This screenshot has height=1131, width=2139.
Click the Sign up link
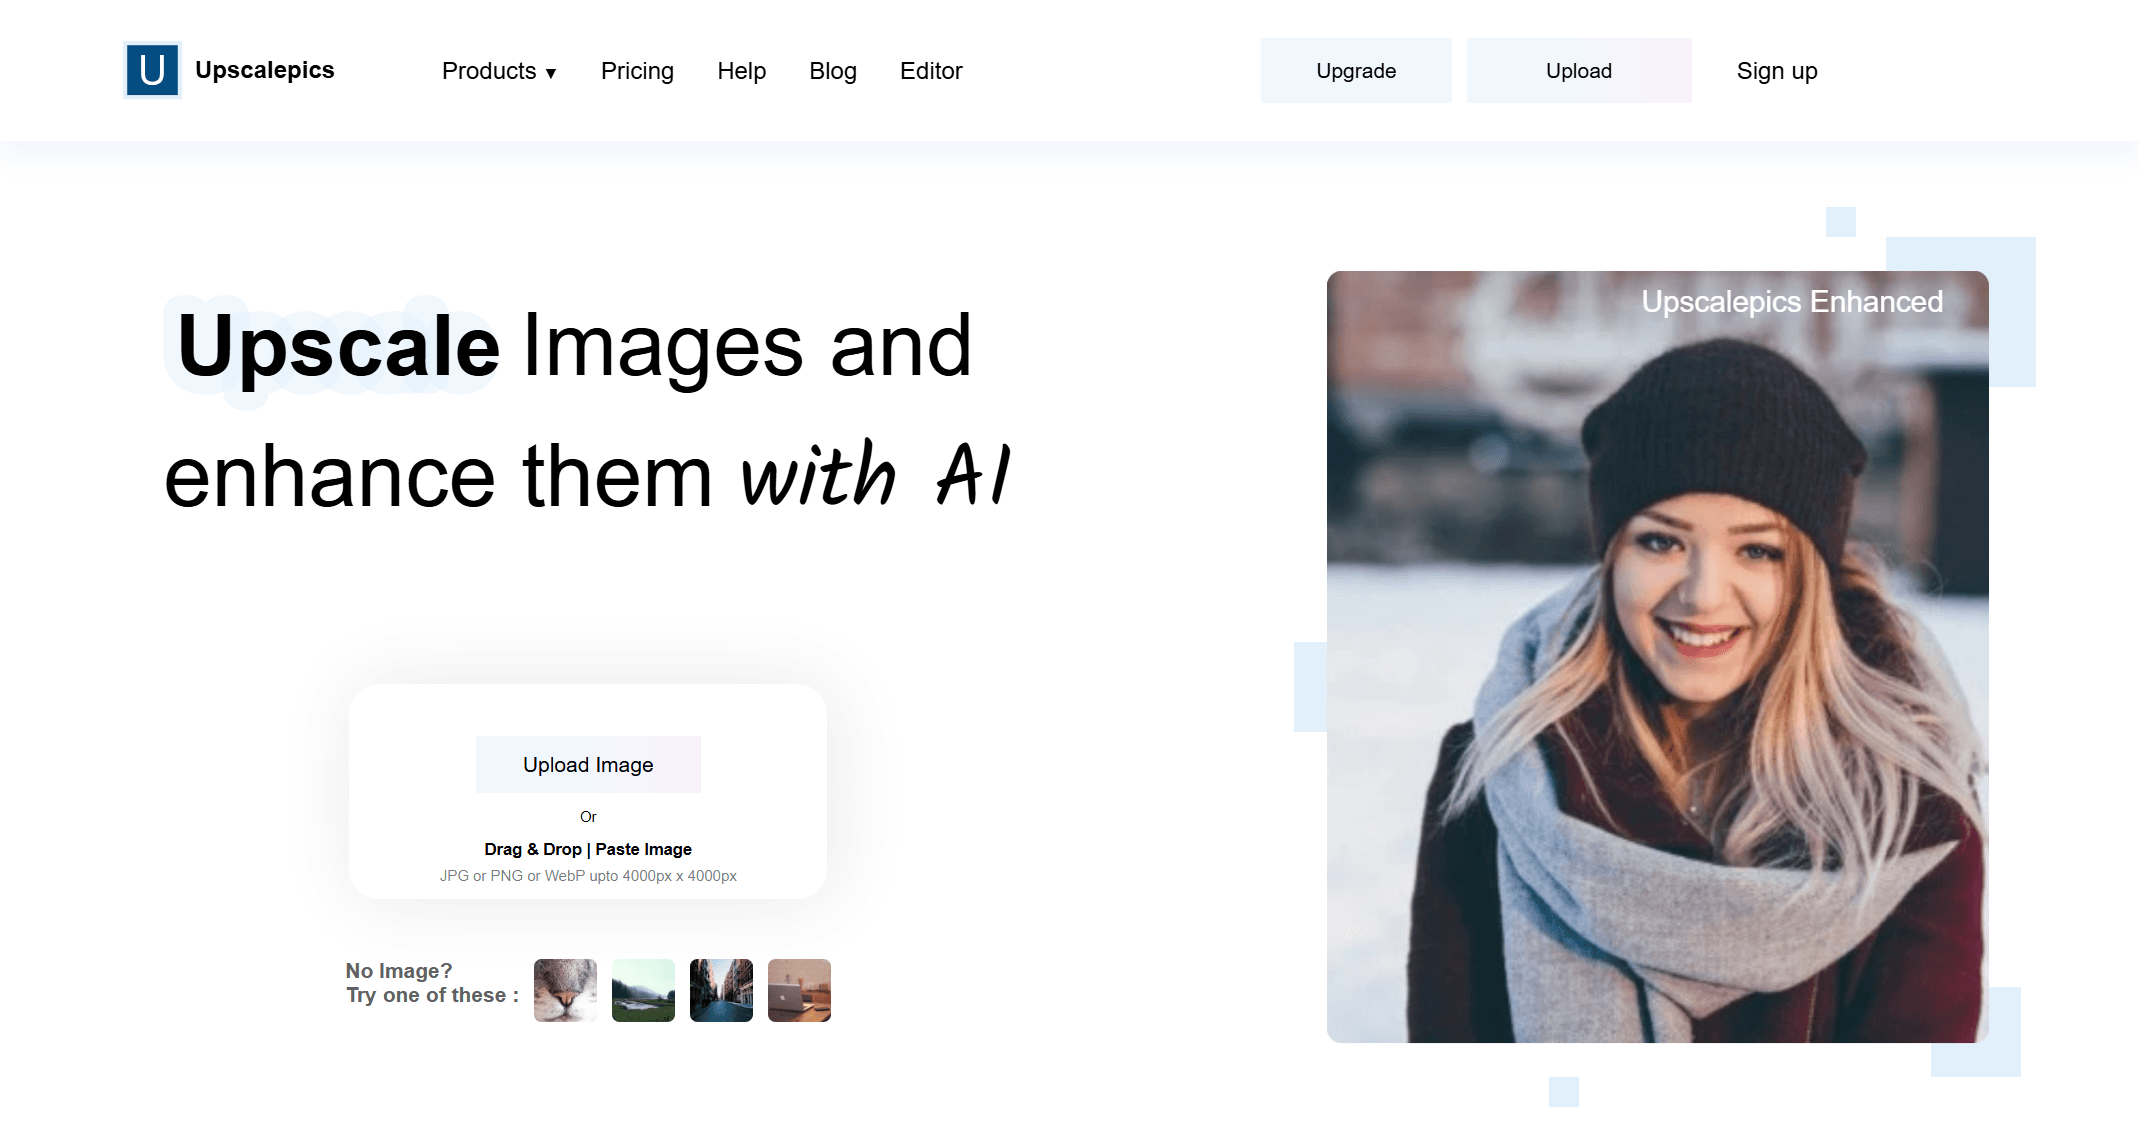1776,71
